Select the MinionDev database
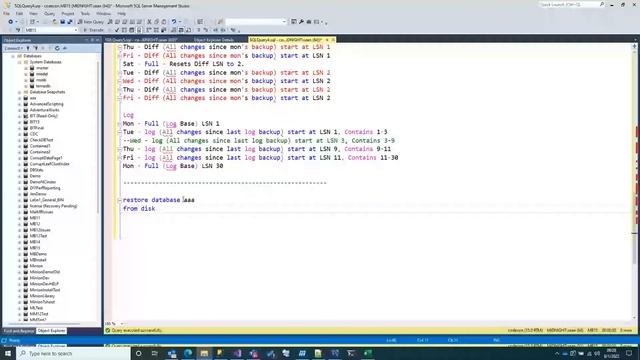640x360 pixels. (40, 278)
